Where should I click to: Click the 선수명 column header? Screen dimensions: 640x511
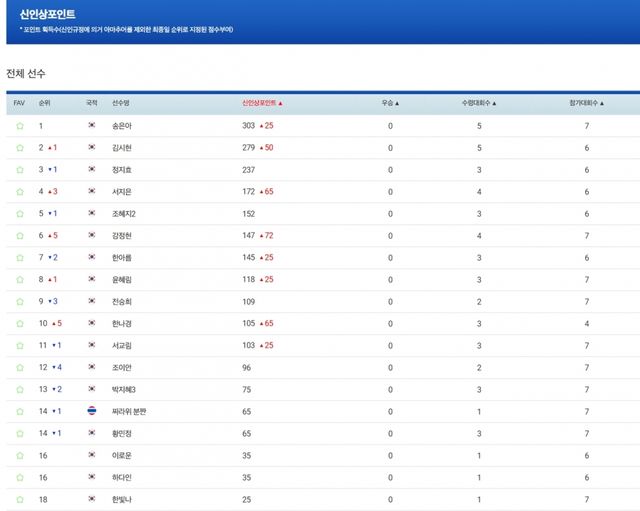pos(121,103)
